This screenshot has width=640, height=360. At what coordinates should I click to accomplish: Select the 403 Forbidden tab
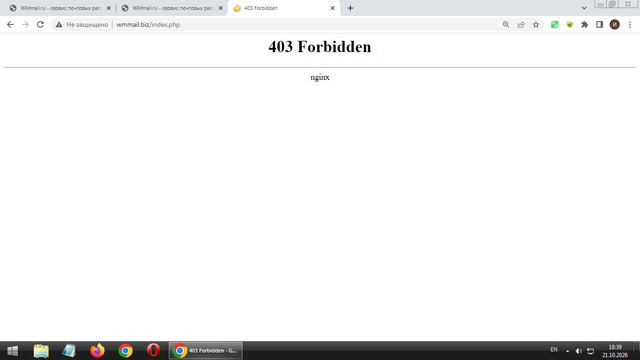click(284, 8)
